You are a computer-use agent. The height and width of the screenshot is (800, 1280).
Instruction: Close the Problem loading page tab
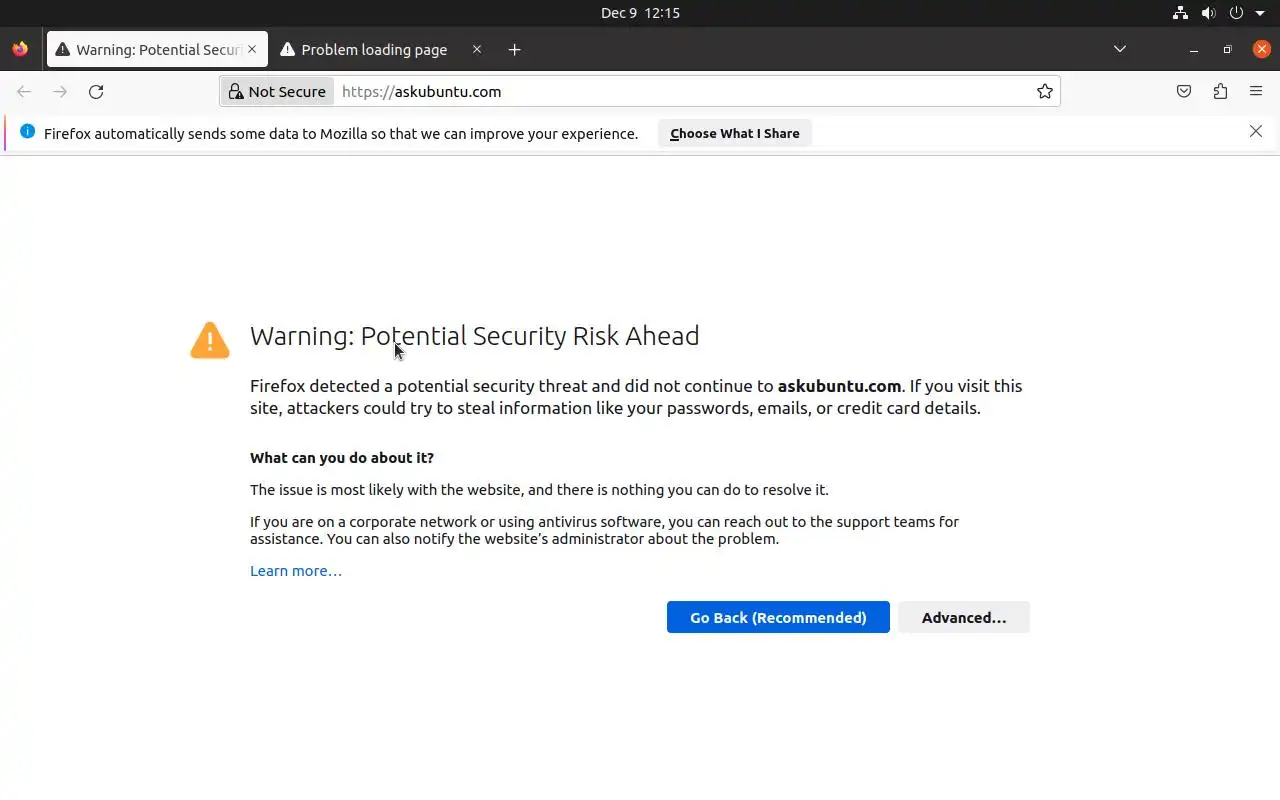(x=477, y=50)
